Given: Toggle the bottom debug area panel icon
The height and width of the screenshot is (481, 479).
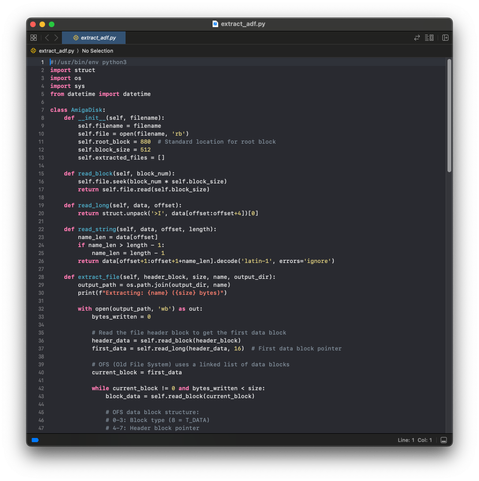Looking at the screenshot, I should [x=443, y=440].
